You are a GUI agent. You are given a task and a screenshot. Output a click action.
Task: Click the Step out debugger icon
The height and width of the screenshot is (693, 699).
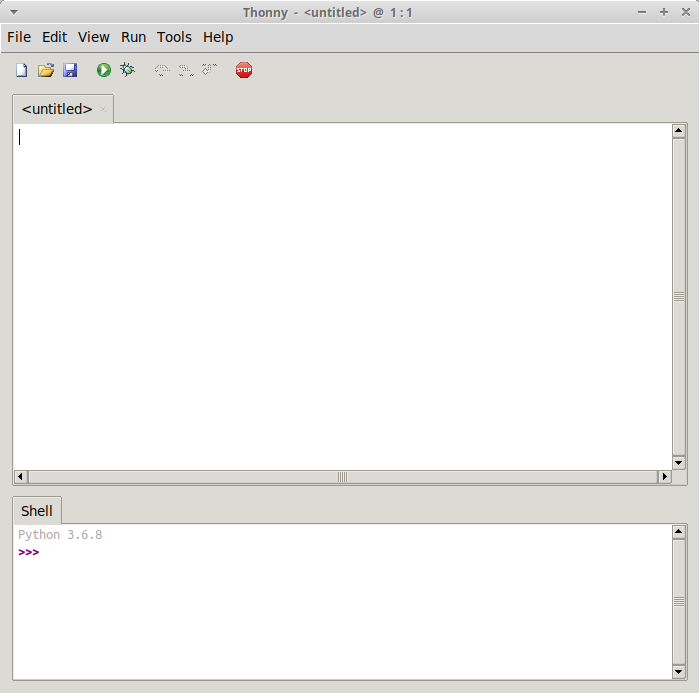point(209,70)
